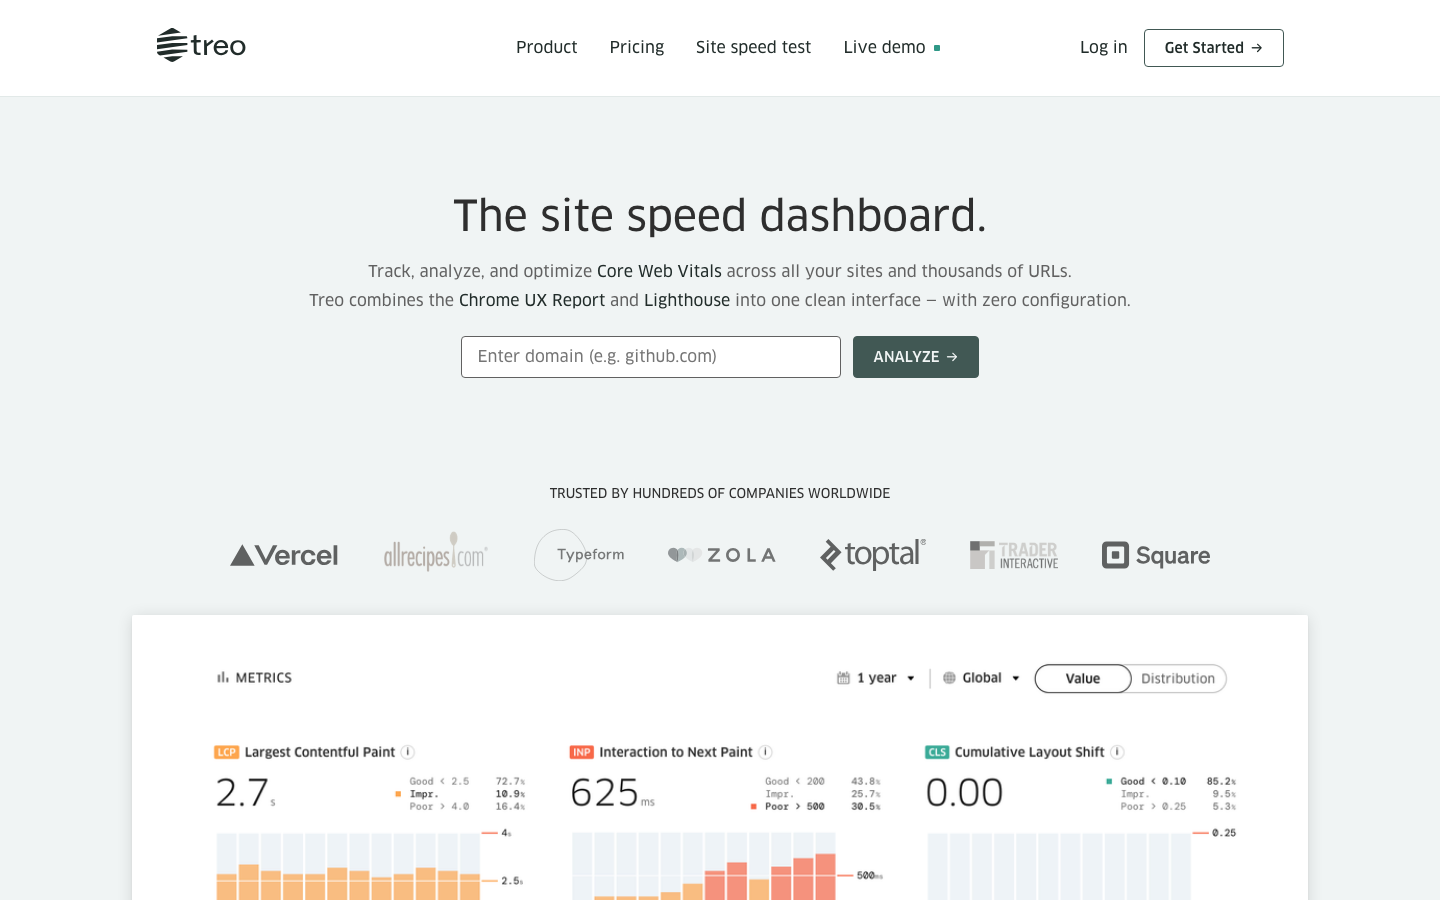
Task: Click the arrow inside Get Started button
Action: tap(1257, 48)
